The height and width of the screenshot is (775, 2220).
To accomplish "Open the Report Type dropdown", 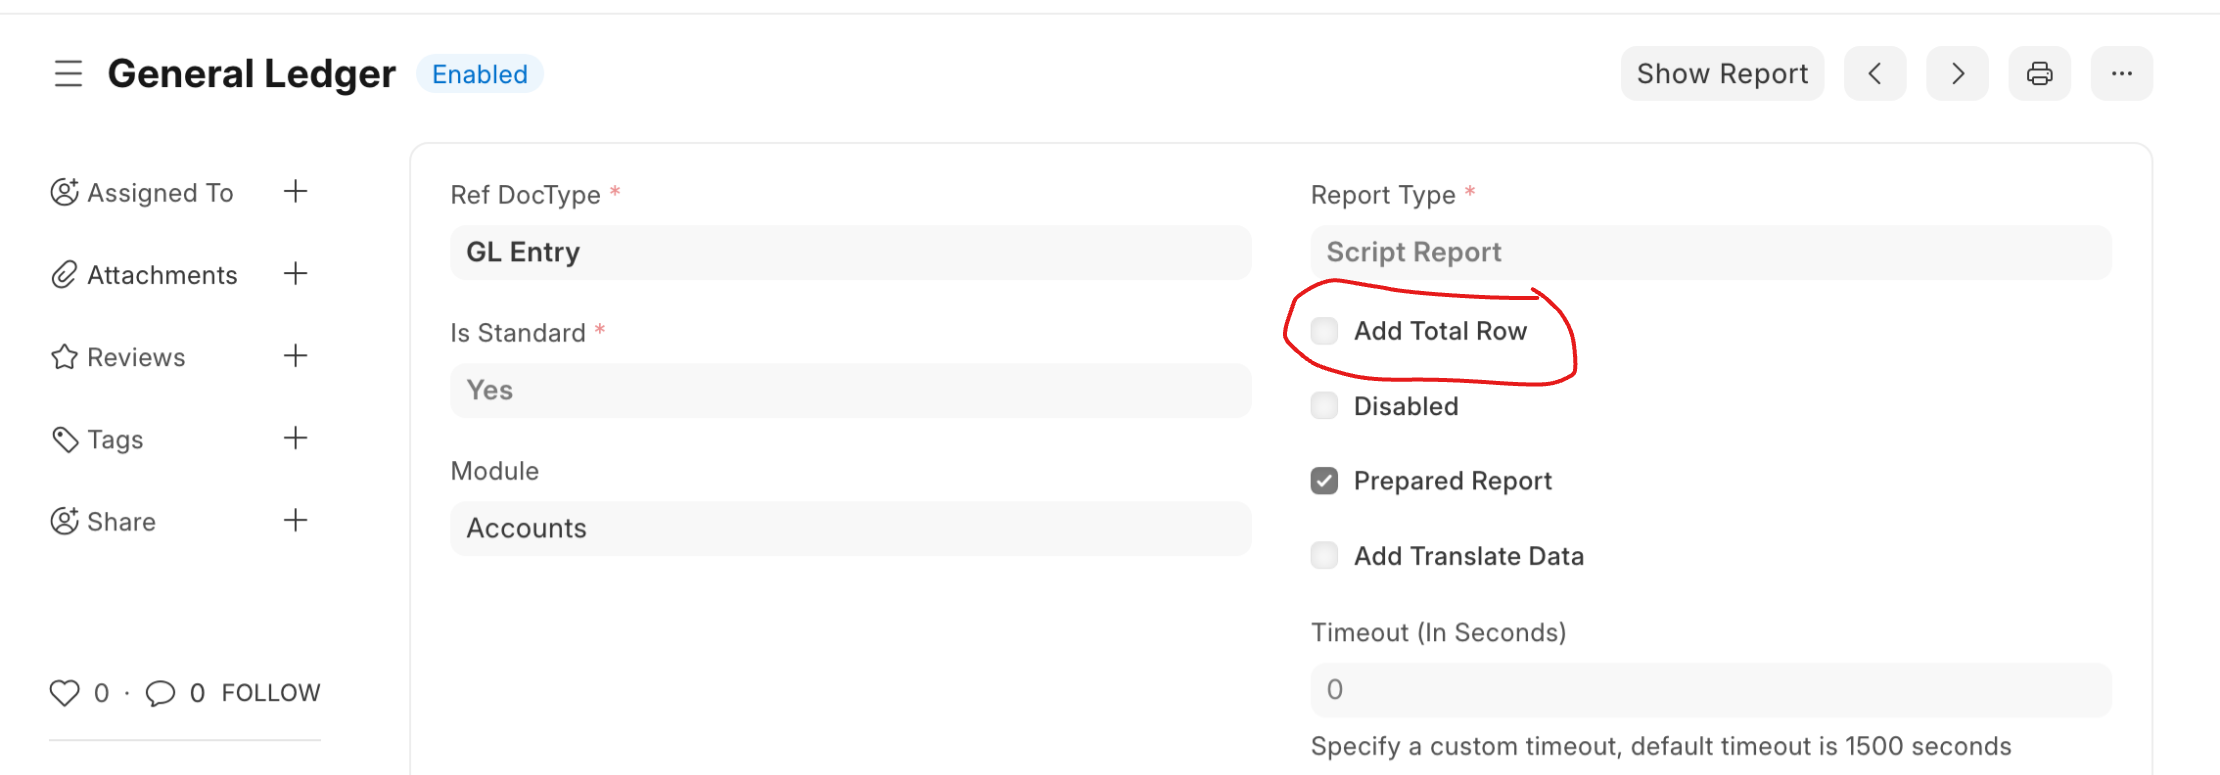I will 1711,252.
